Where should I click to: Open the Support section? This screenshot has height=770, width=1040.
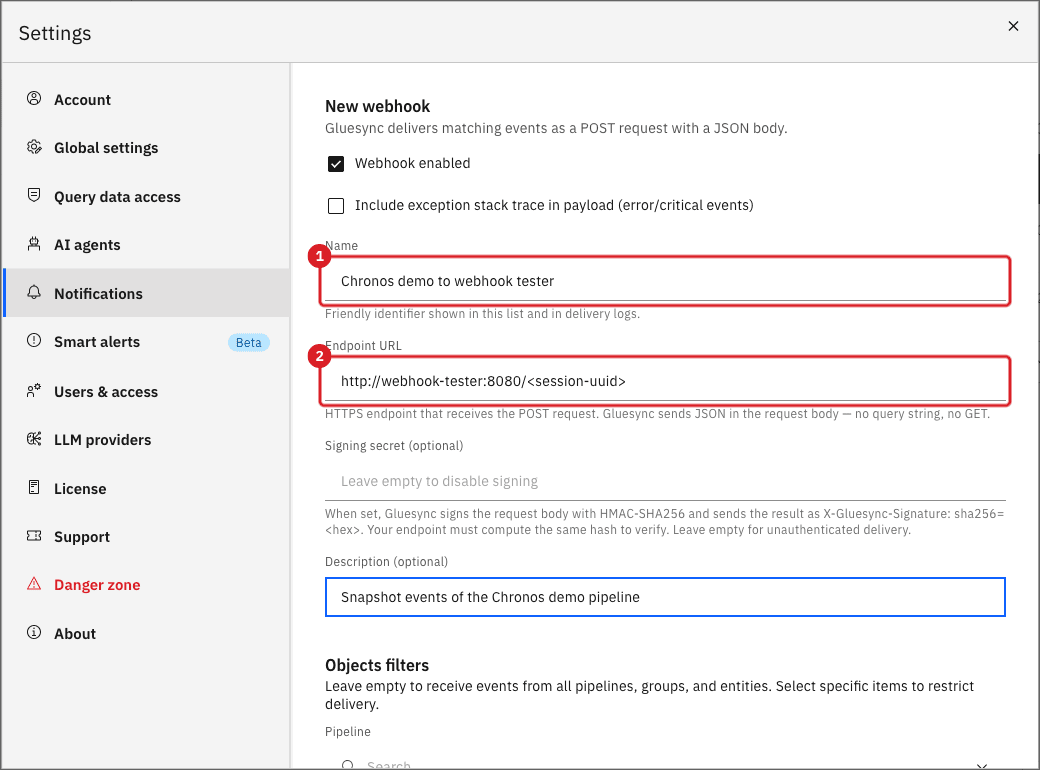[x=147, y=537]
